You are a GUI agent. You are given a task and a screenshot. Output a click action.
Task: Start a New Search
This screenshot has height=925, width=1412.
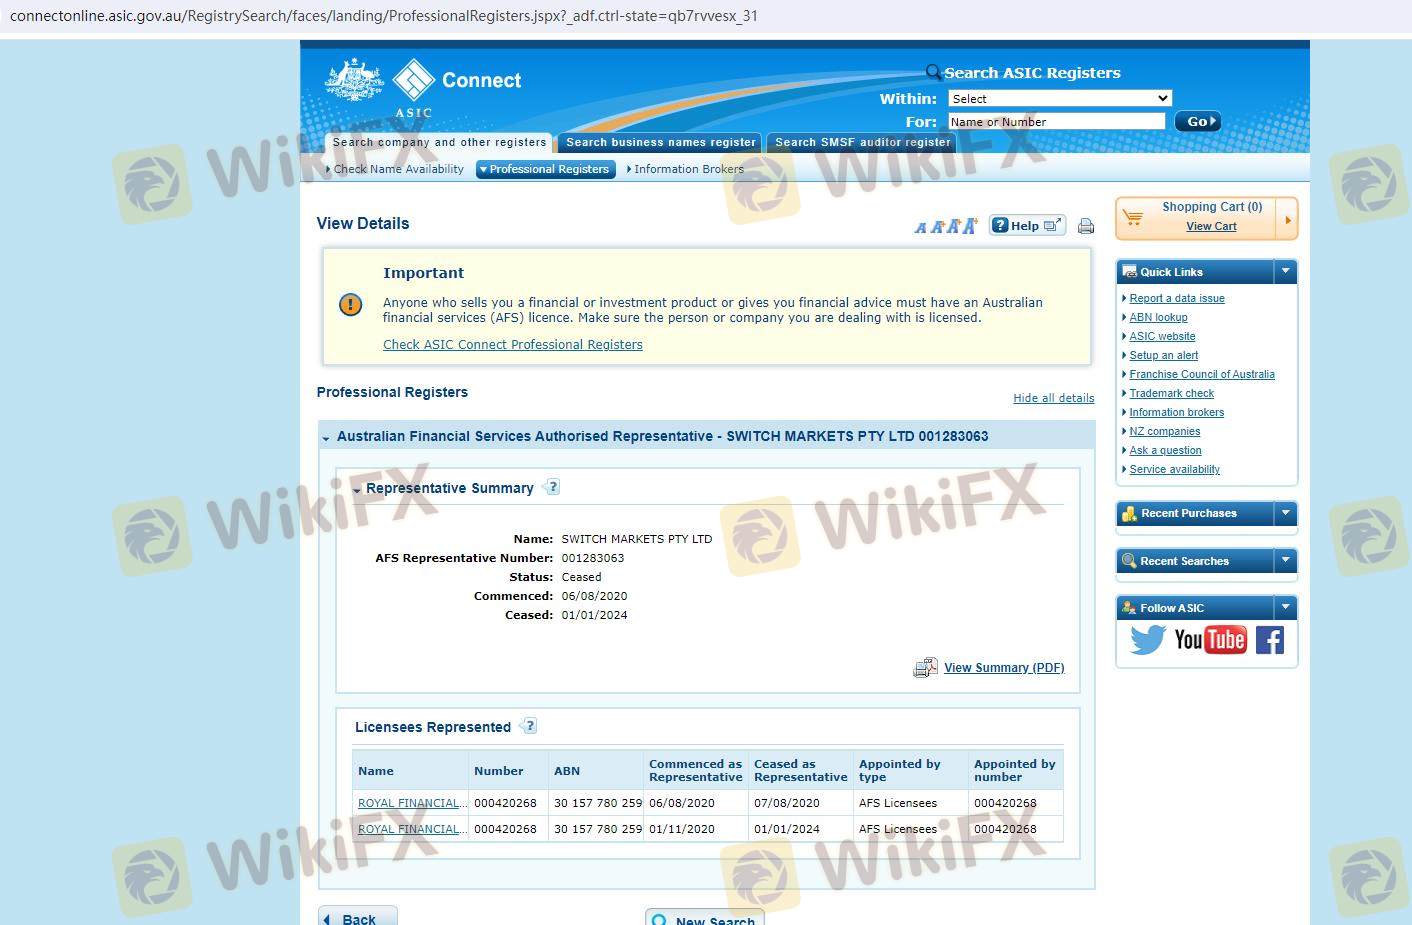tap(705, 918)
